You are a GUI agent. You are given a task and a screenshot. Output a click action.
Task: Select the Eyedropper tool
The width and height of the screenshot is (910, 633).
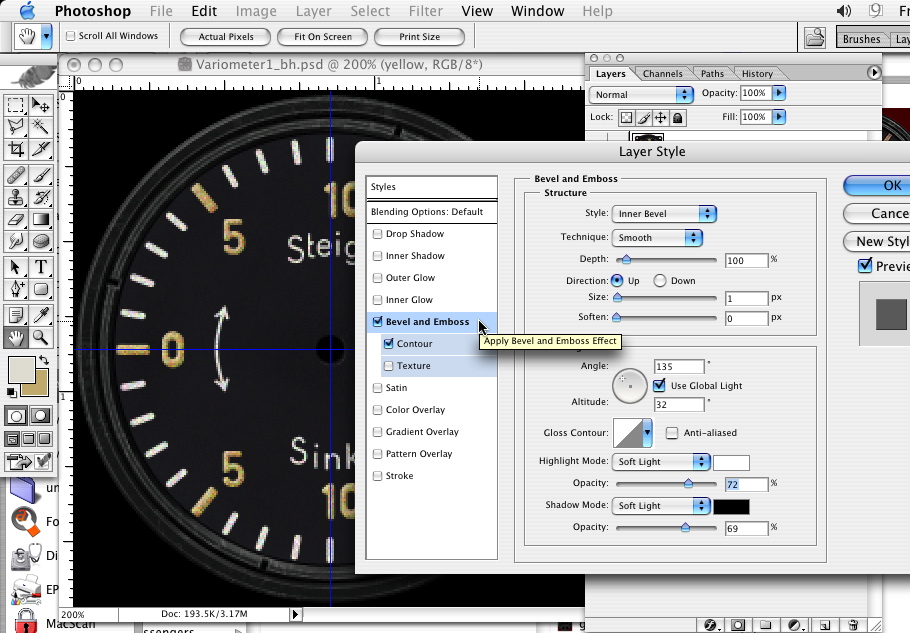coord(41,315)
